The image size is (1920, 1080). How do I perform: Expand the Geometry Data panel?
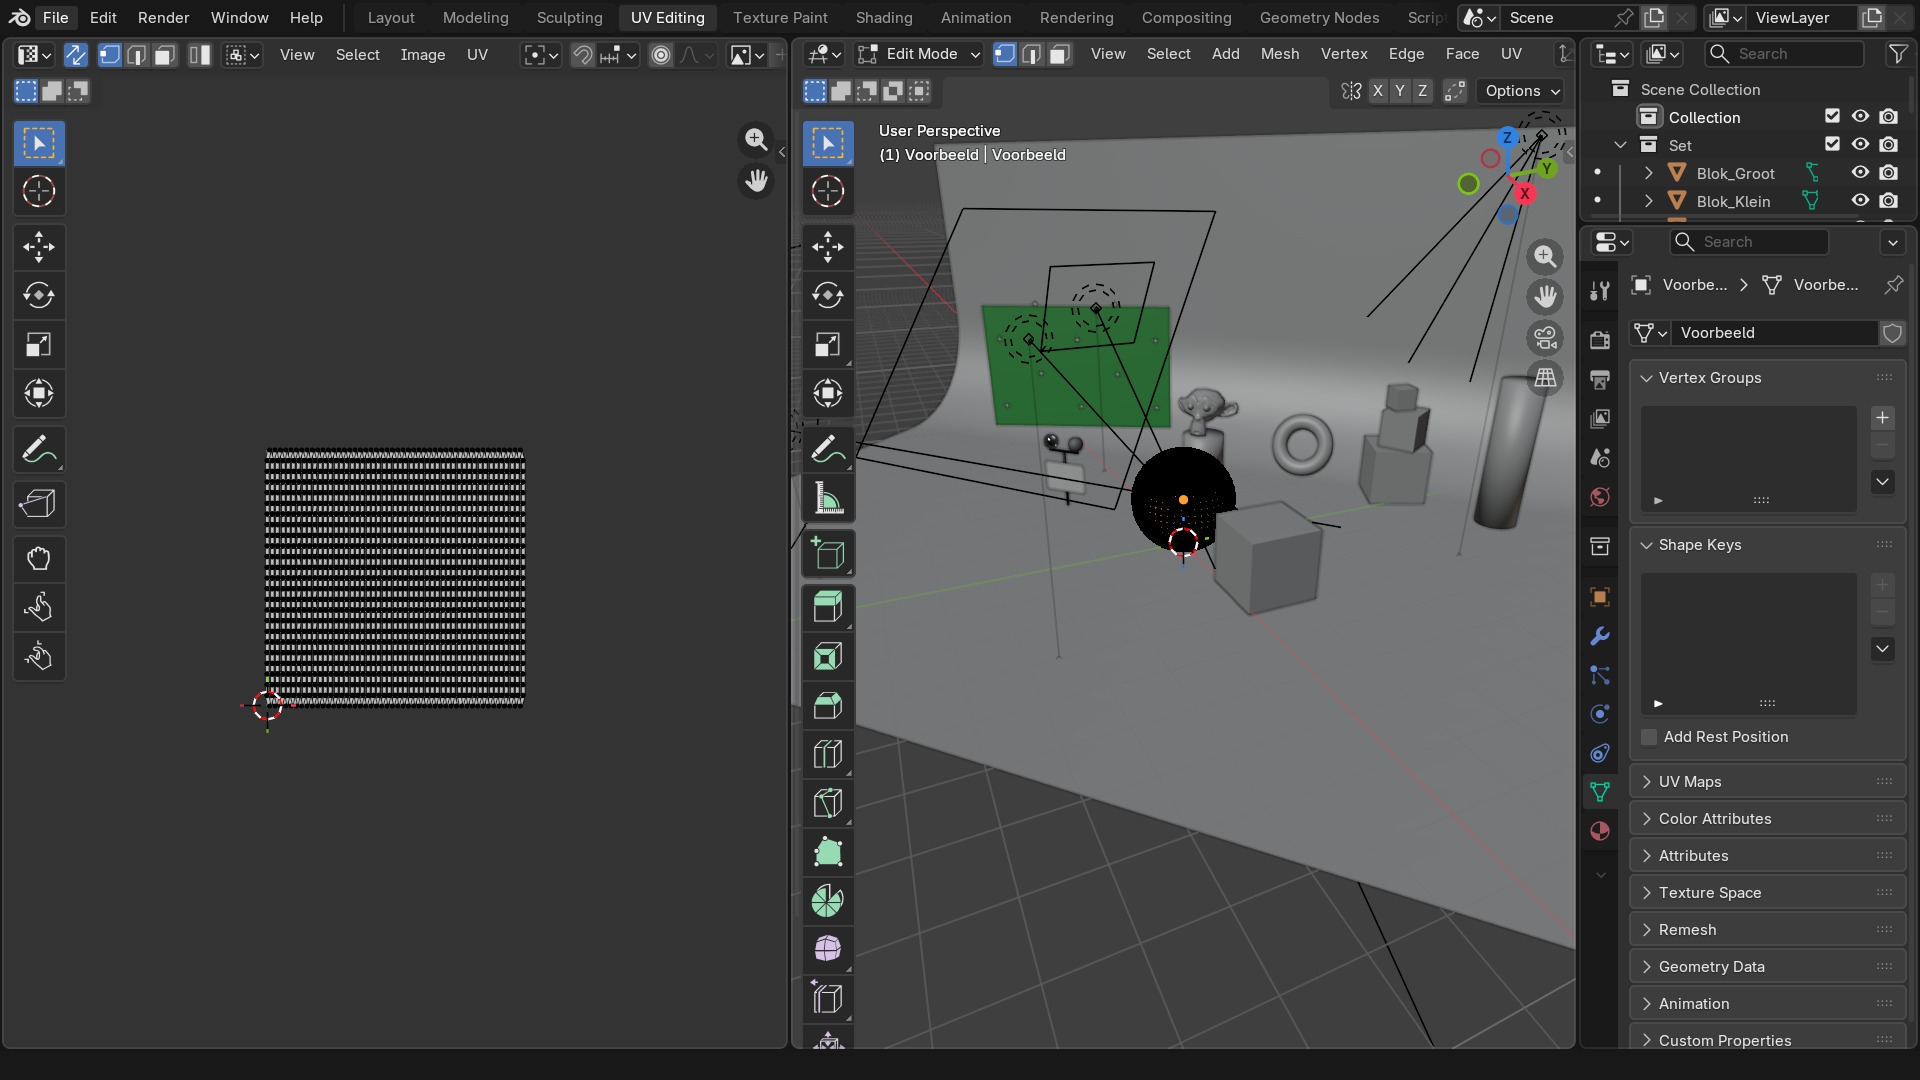point(1767,967)
